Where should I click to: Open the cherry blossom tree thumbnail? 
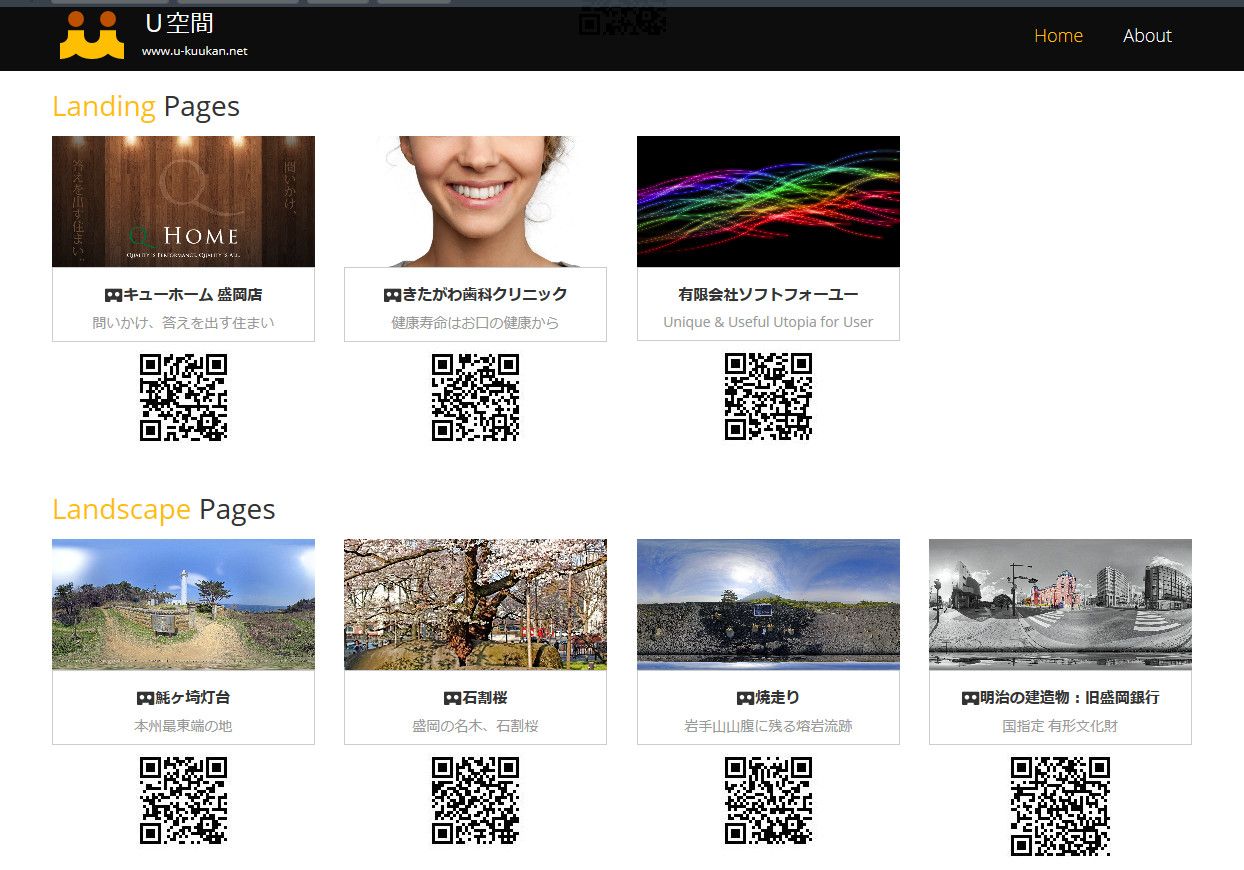point(475,604)
